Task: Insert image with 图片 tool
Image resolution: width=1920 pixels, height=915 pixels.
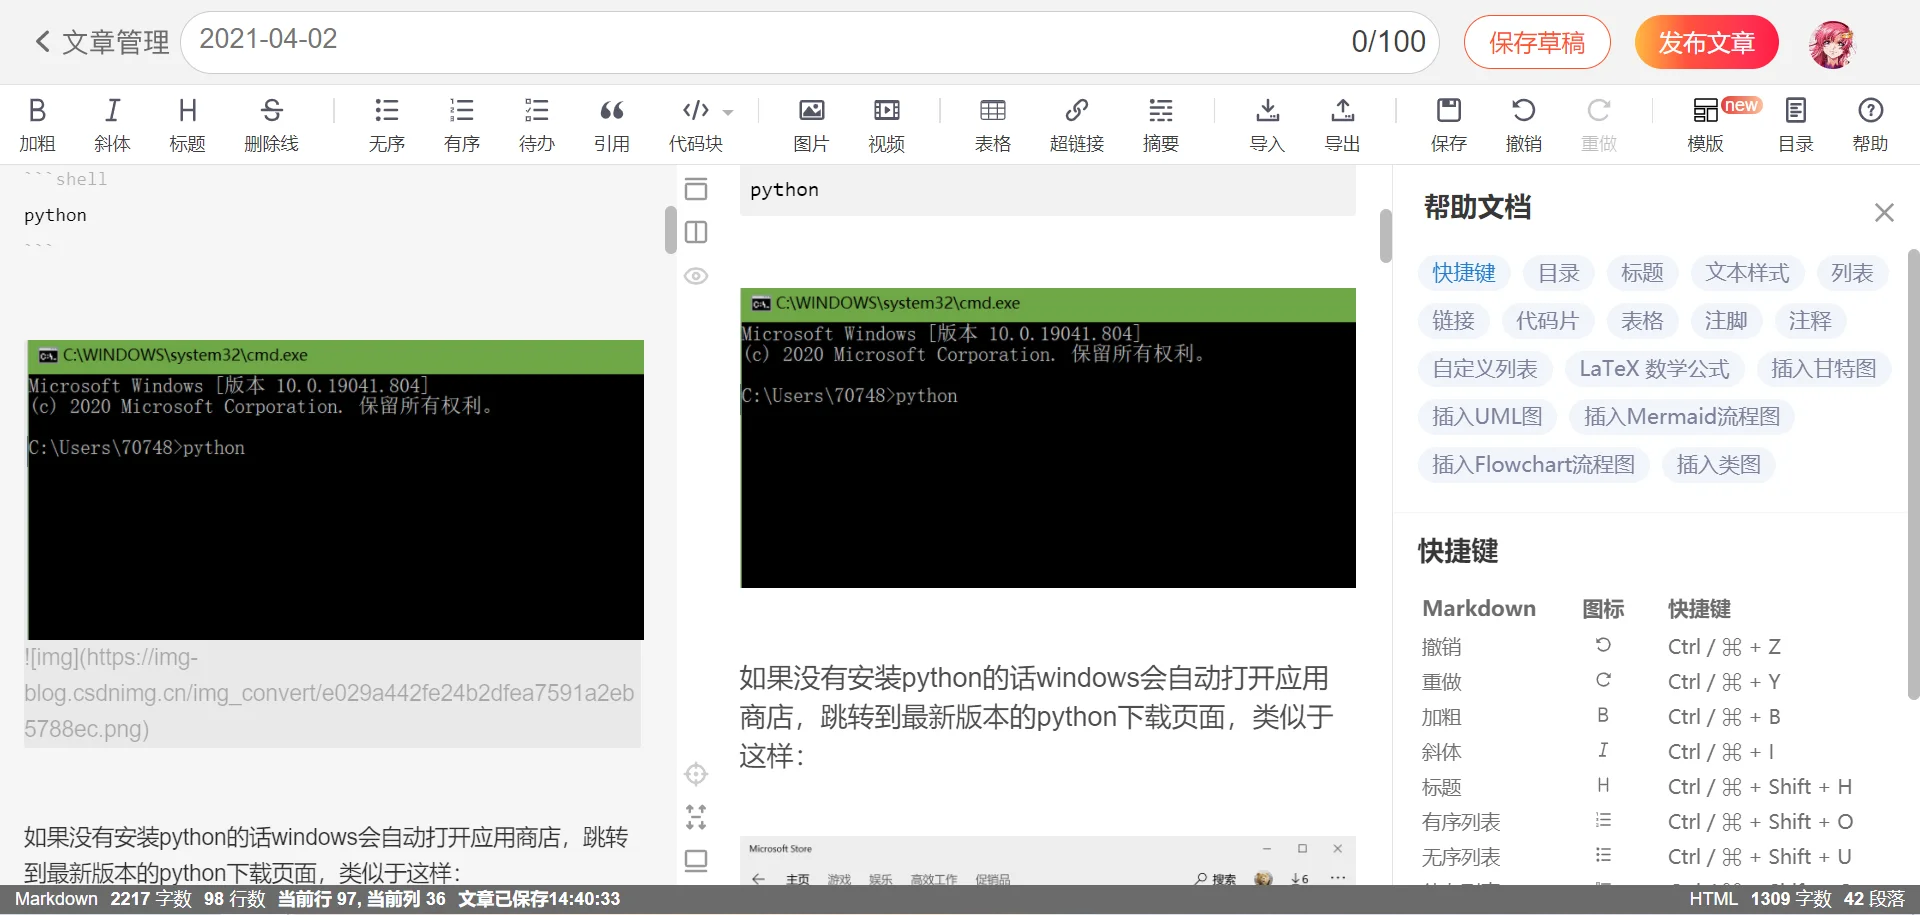Action: [811, 124]
